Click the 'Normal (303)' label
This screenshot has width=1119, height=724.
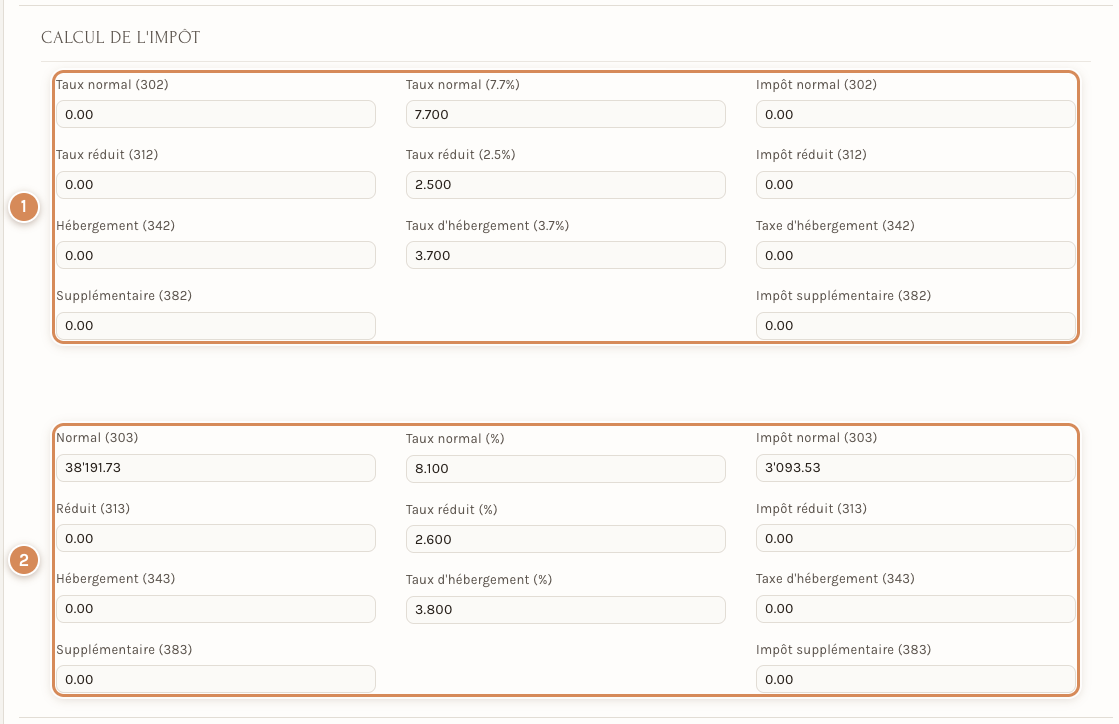tap(97, 438)
